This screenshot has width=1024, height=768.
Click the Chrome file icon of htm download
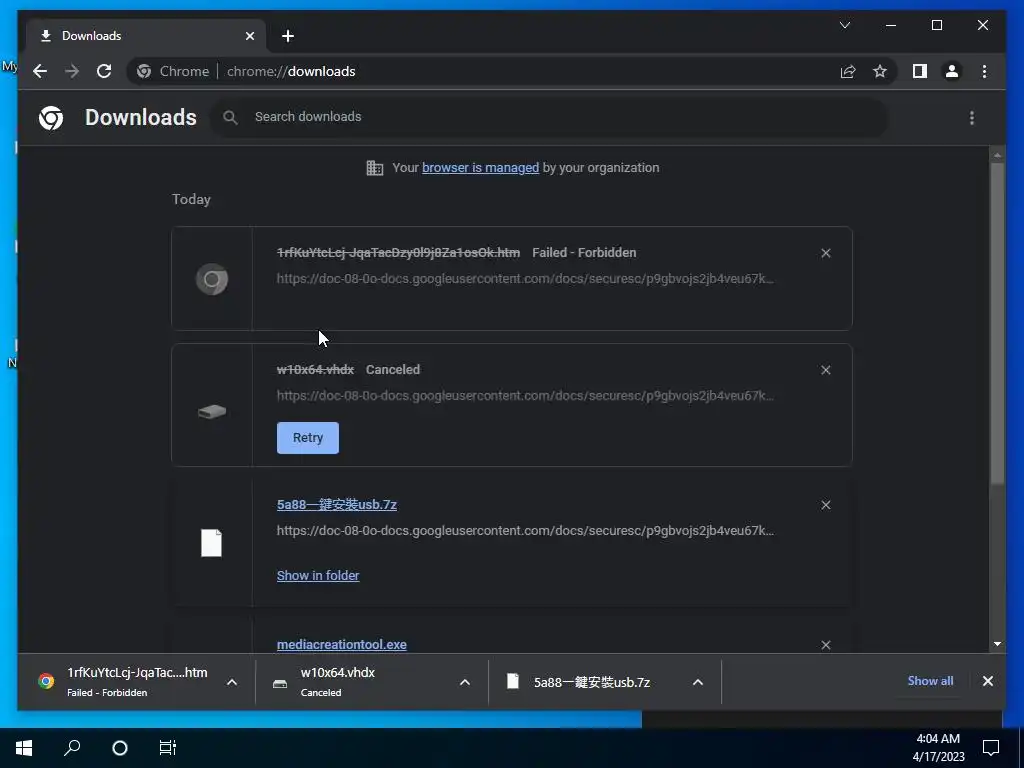212,280
